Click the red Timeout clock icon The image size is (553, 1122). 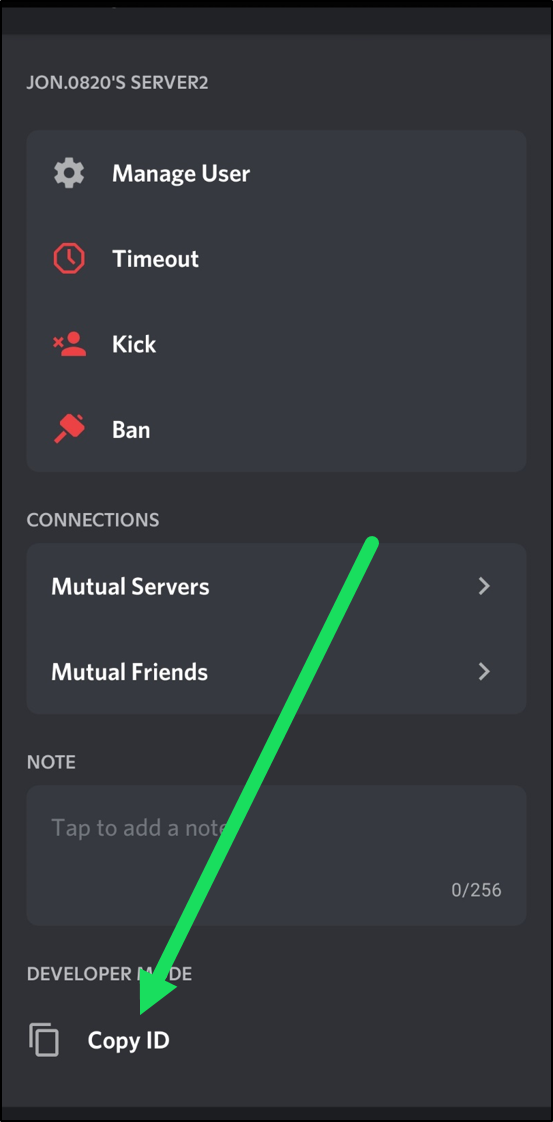(69, 258)
